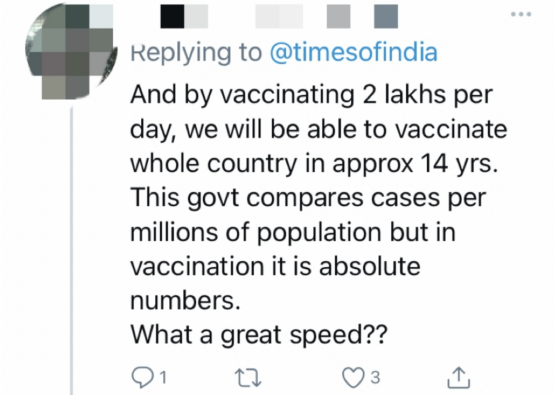This screenshot has width=554, height=396.
Task: Click the word 'numbers.' in the tweet
Action: (185, 300)
